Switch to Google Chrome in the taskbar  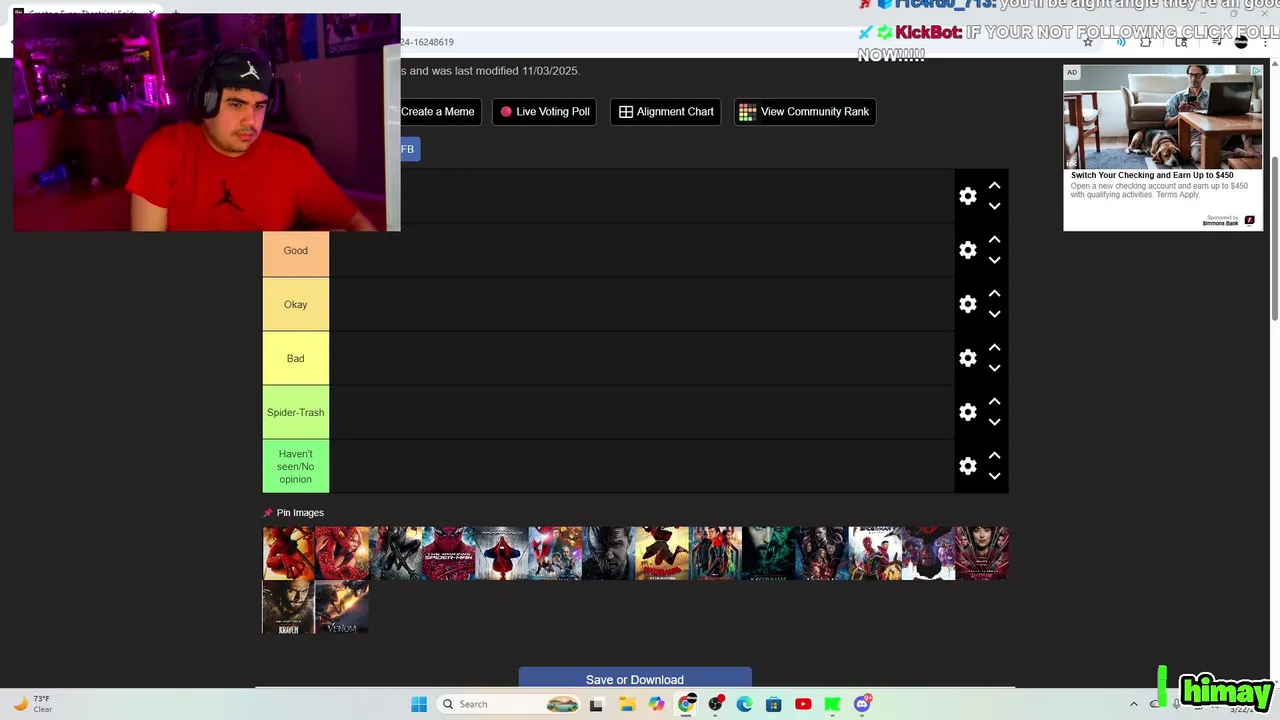686,704
